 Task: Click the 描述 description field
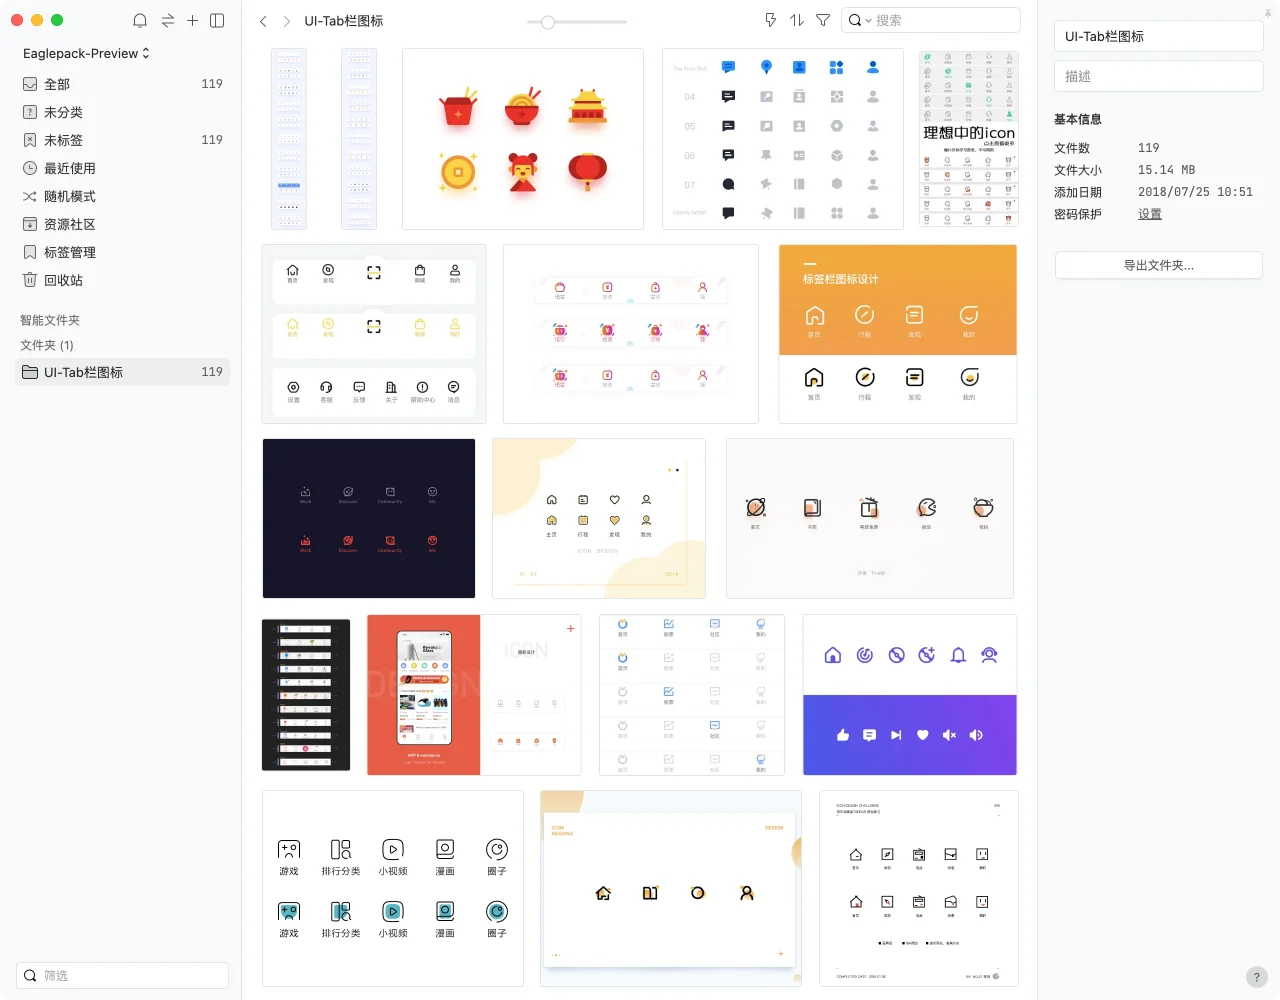[1158, 76]
